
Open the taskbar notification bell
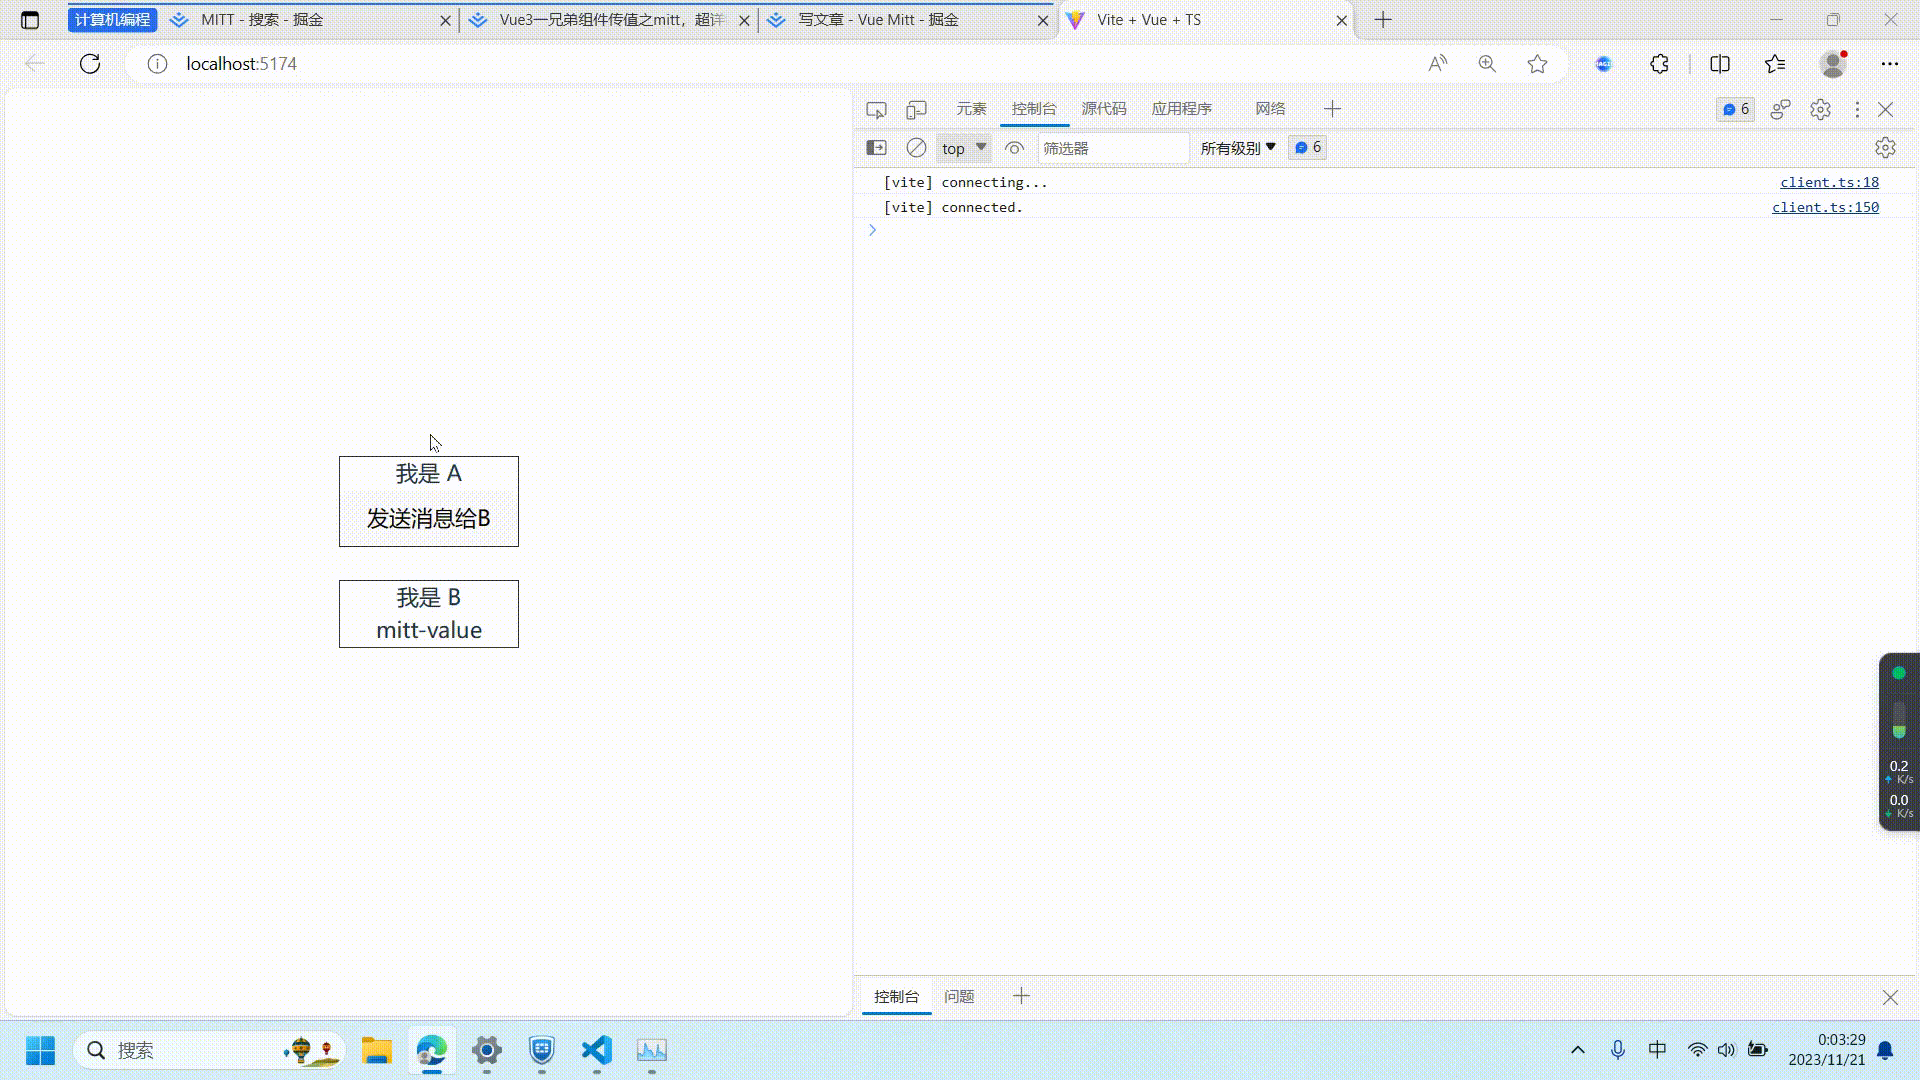point(1885,1050)
